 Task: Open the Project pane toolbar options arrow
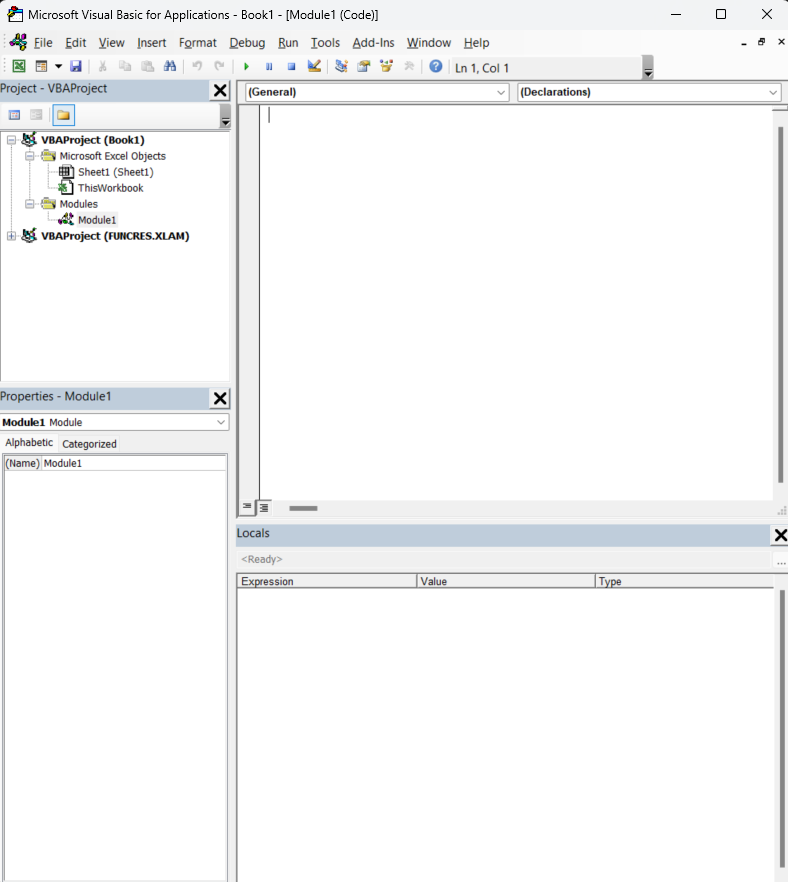225,116
